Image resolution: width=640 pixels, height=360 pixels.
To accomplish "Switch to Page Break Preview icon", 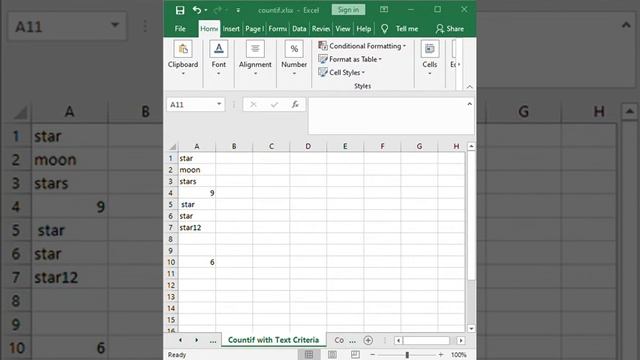I will click(x=355, y=355).
